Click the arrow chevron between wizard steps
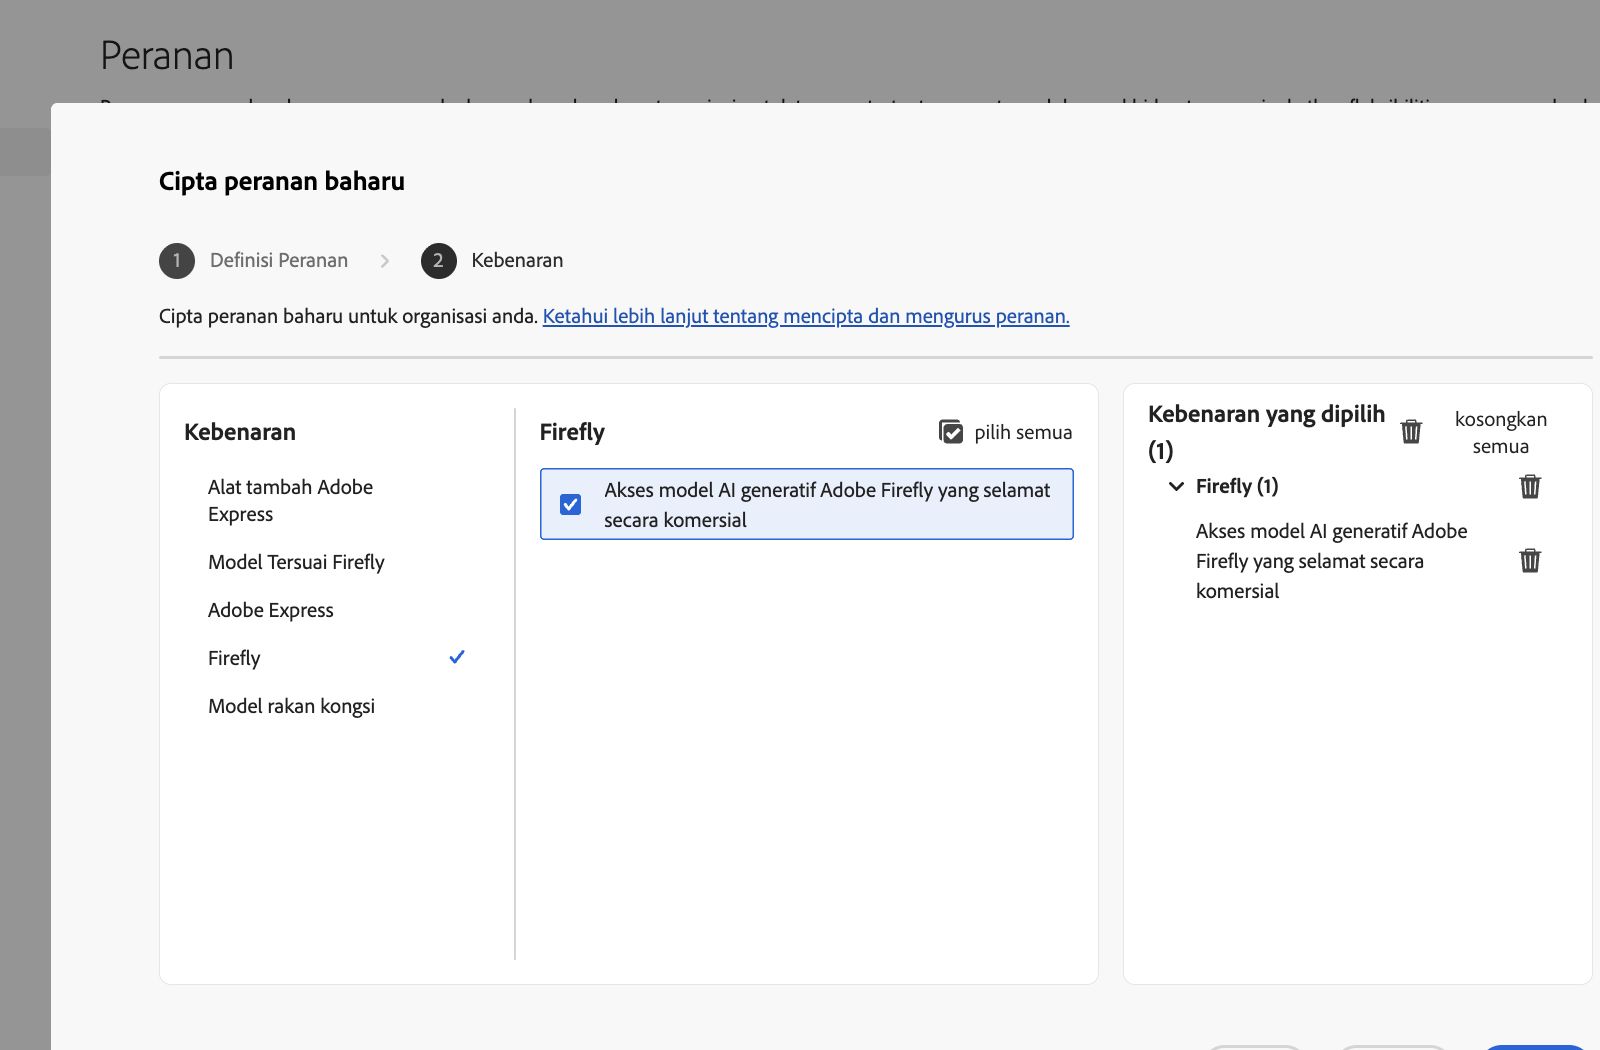This screenshot has height=1050, width=1600. click(385, 261)
